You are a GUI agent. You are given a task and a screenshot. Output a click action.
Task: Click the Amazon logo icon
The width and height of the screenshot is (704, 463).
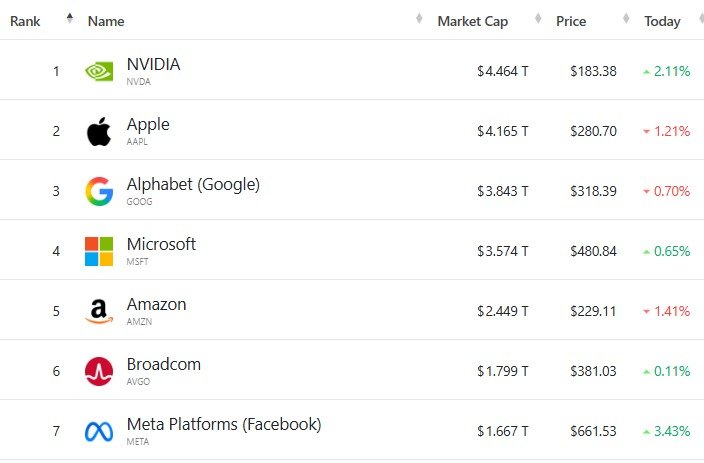coord(99,312)
